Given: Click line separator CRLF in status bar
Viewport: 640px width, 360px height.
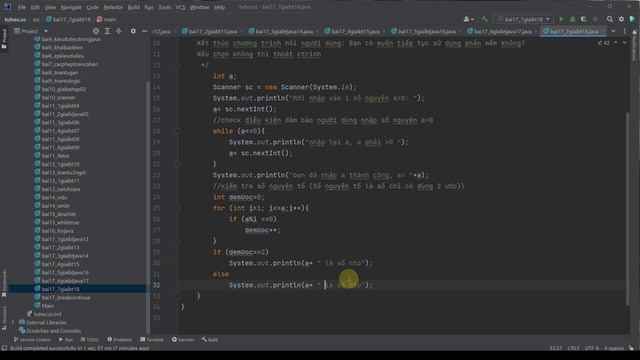Looking at the screenshot, I should click(573, 348).
